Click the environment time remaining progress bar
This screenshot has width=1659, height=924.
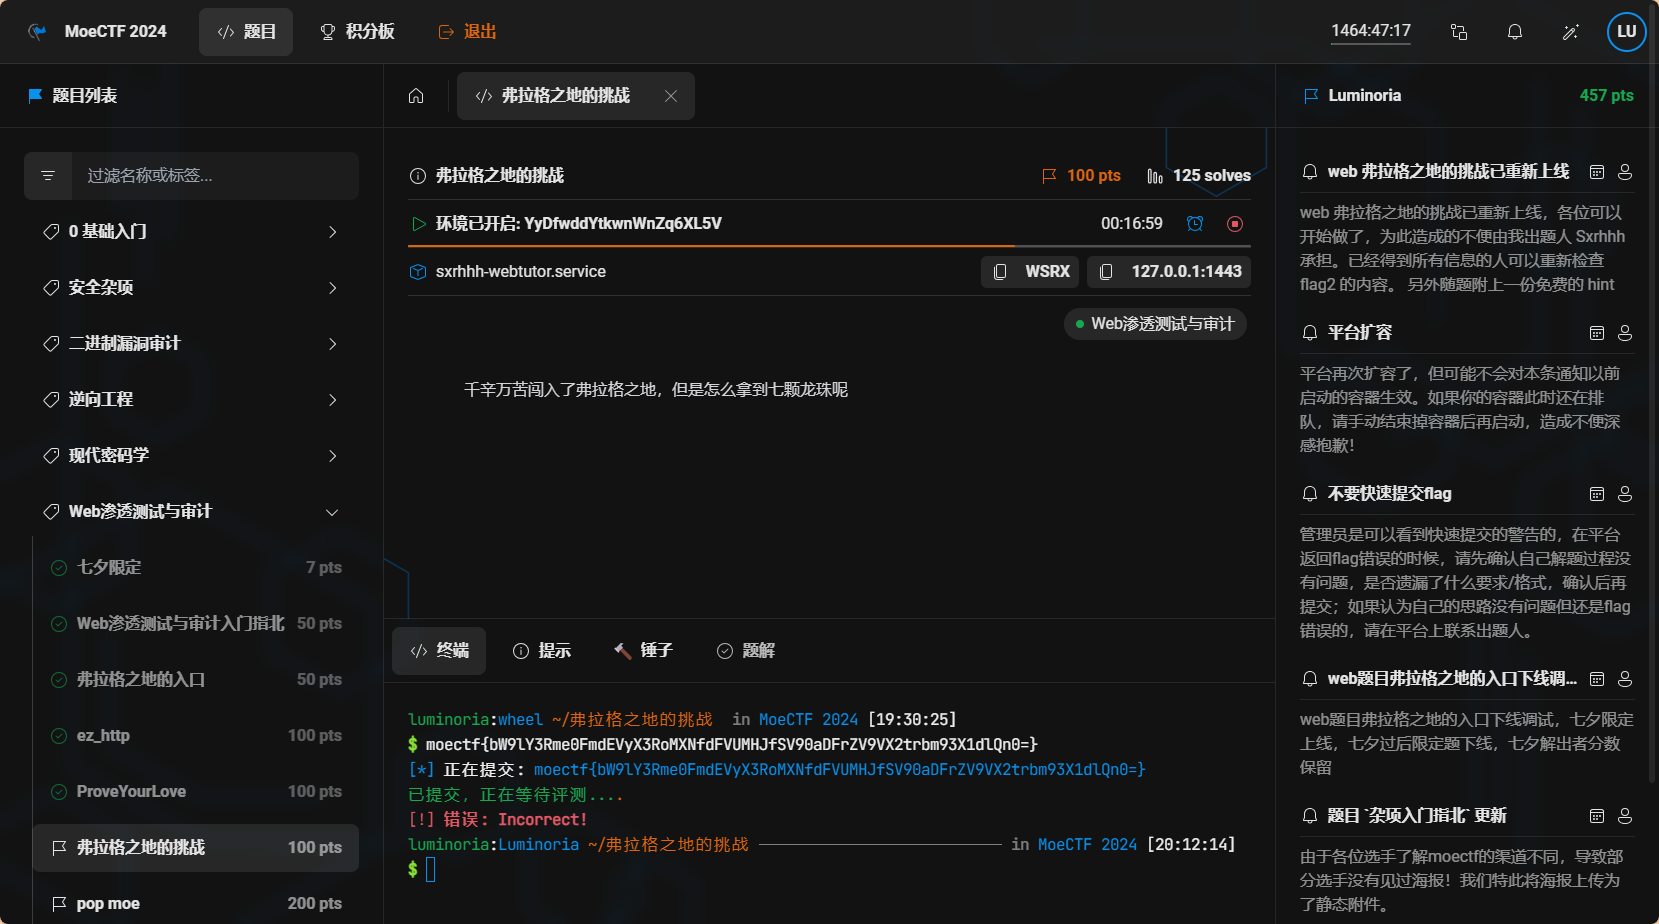coord(829,245)
